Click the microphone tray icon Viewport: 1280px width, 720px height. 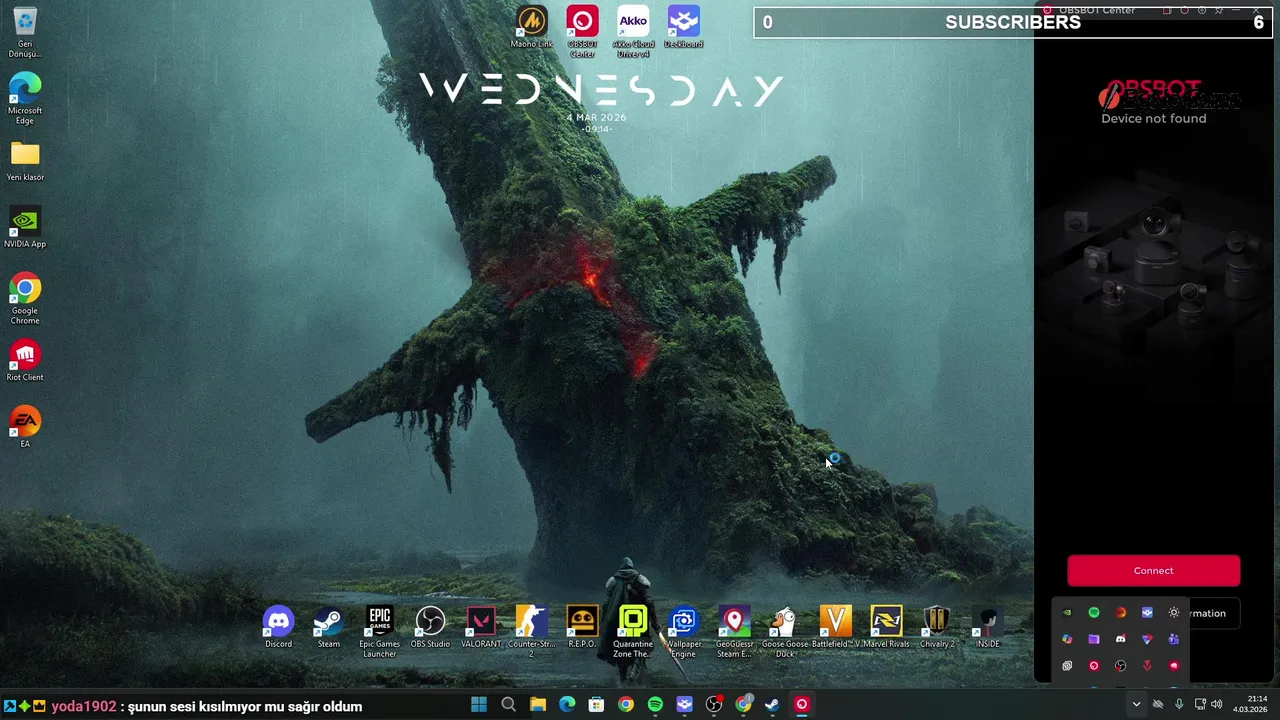[1179, 705]
